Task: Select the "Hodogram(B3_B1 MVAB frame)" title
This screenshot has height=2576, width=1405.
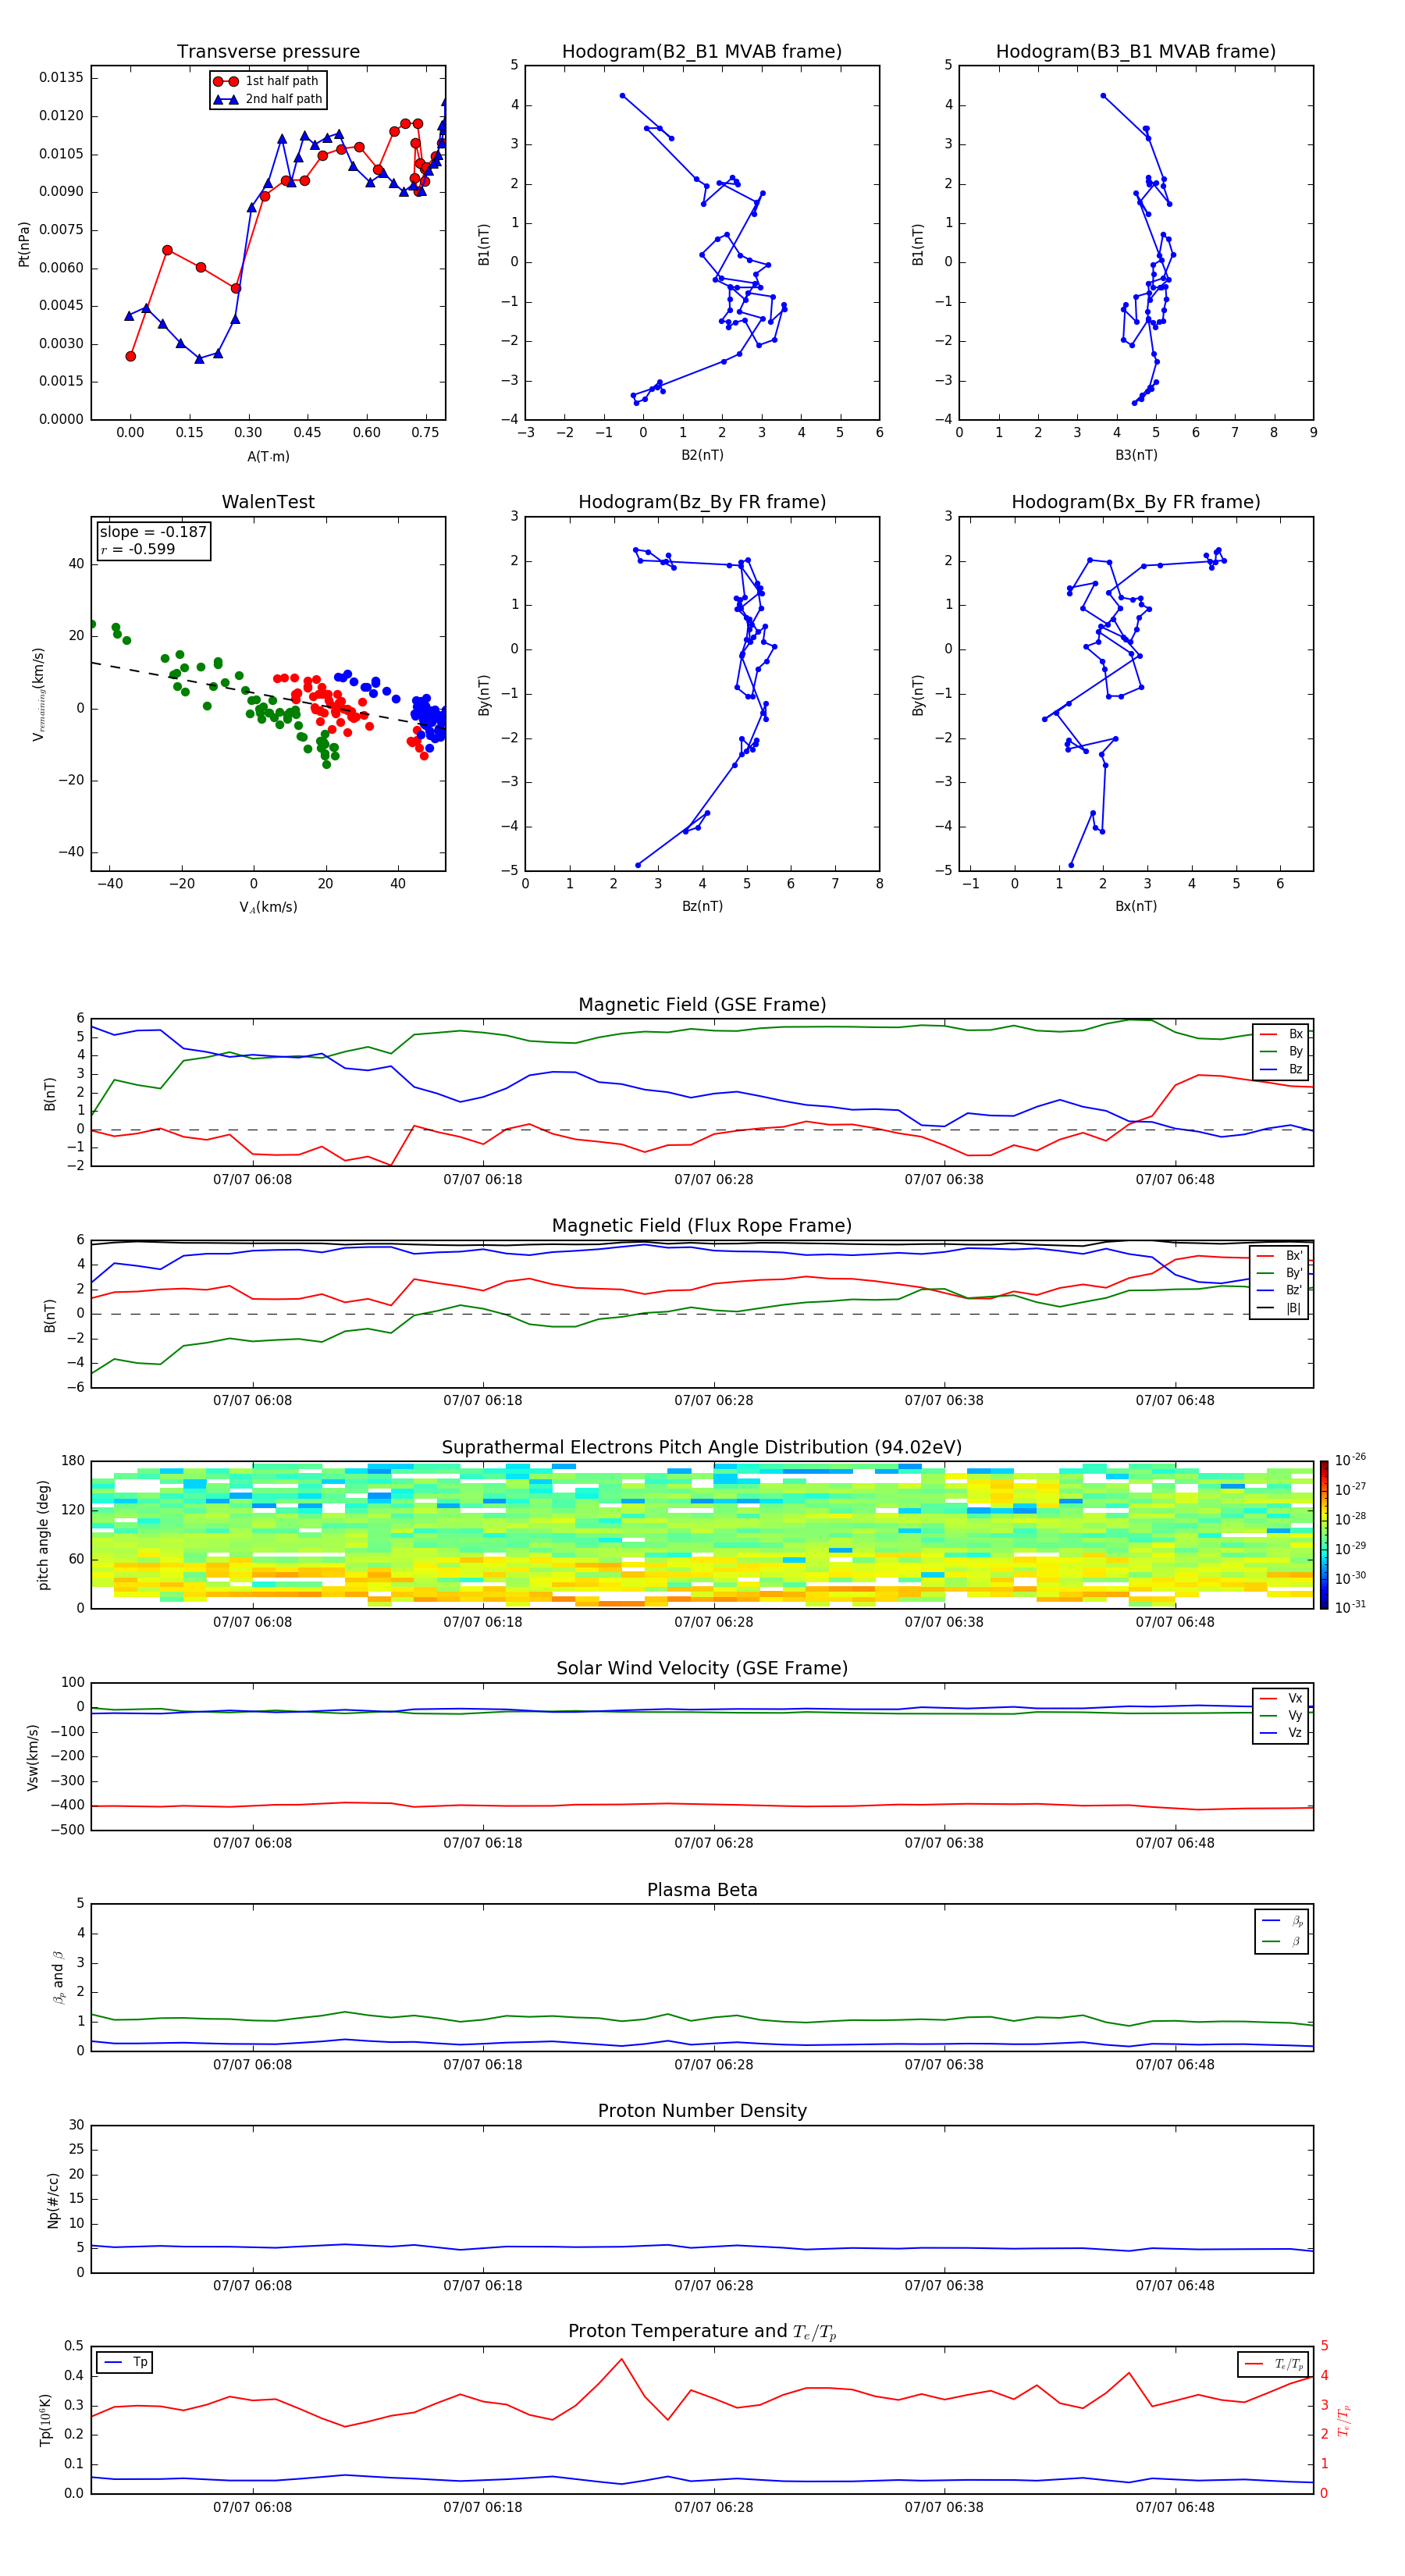Action: (x=1136, y=52)
